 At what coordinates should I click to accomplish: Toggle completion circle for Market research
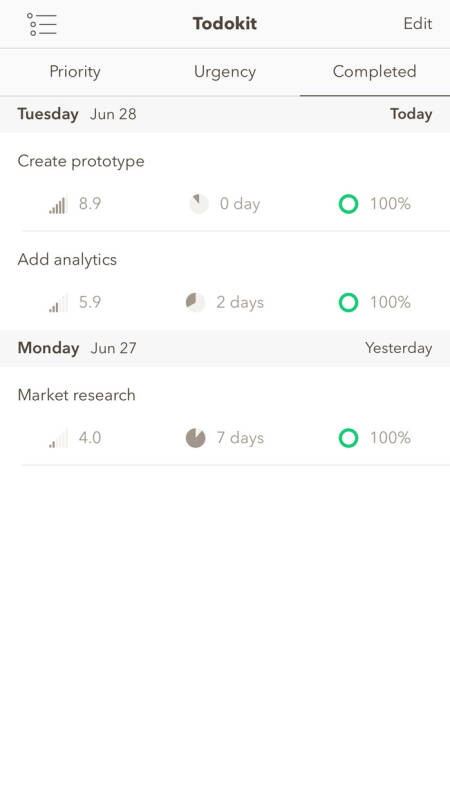click(348, 438)
